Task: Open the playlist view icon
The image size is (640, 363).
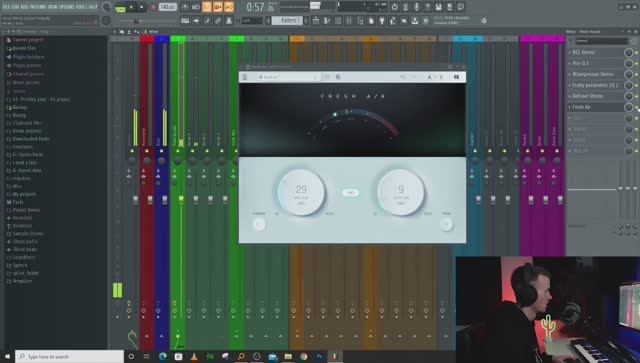Action: tap(316, 20)
